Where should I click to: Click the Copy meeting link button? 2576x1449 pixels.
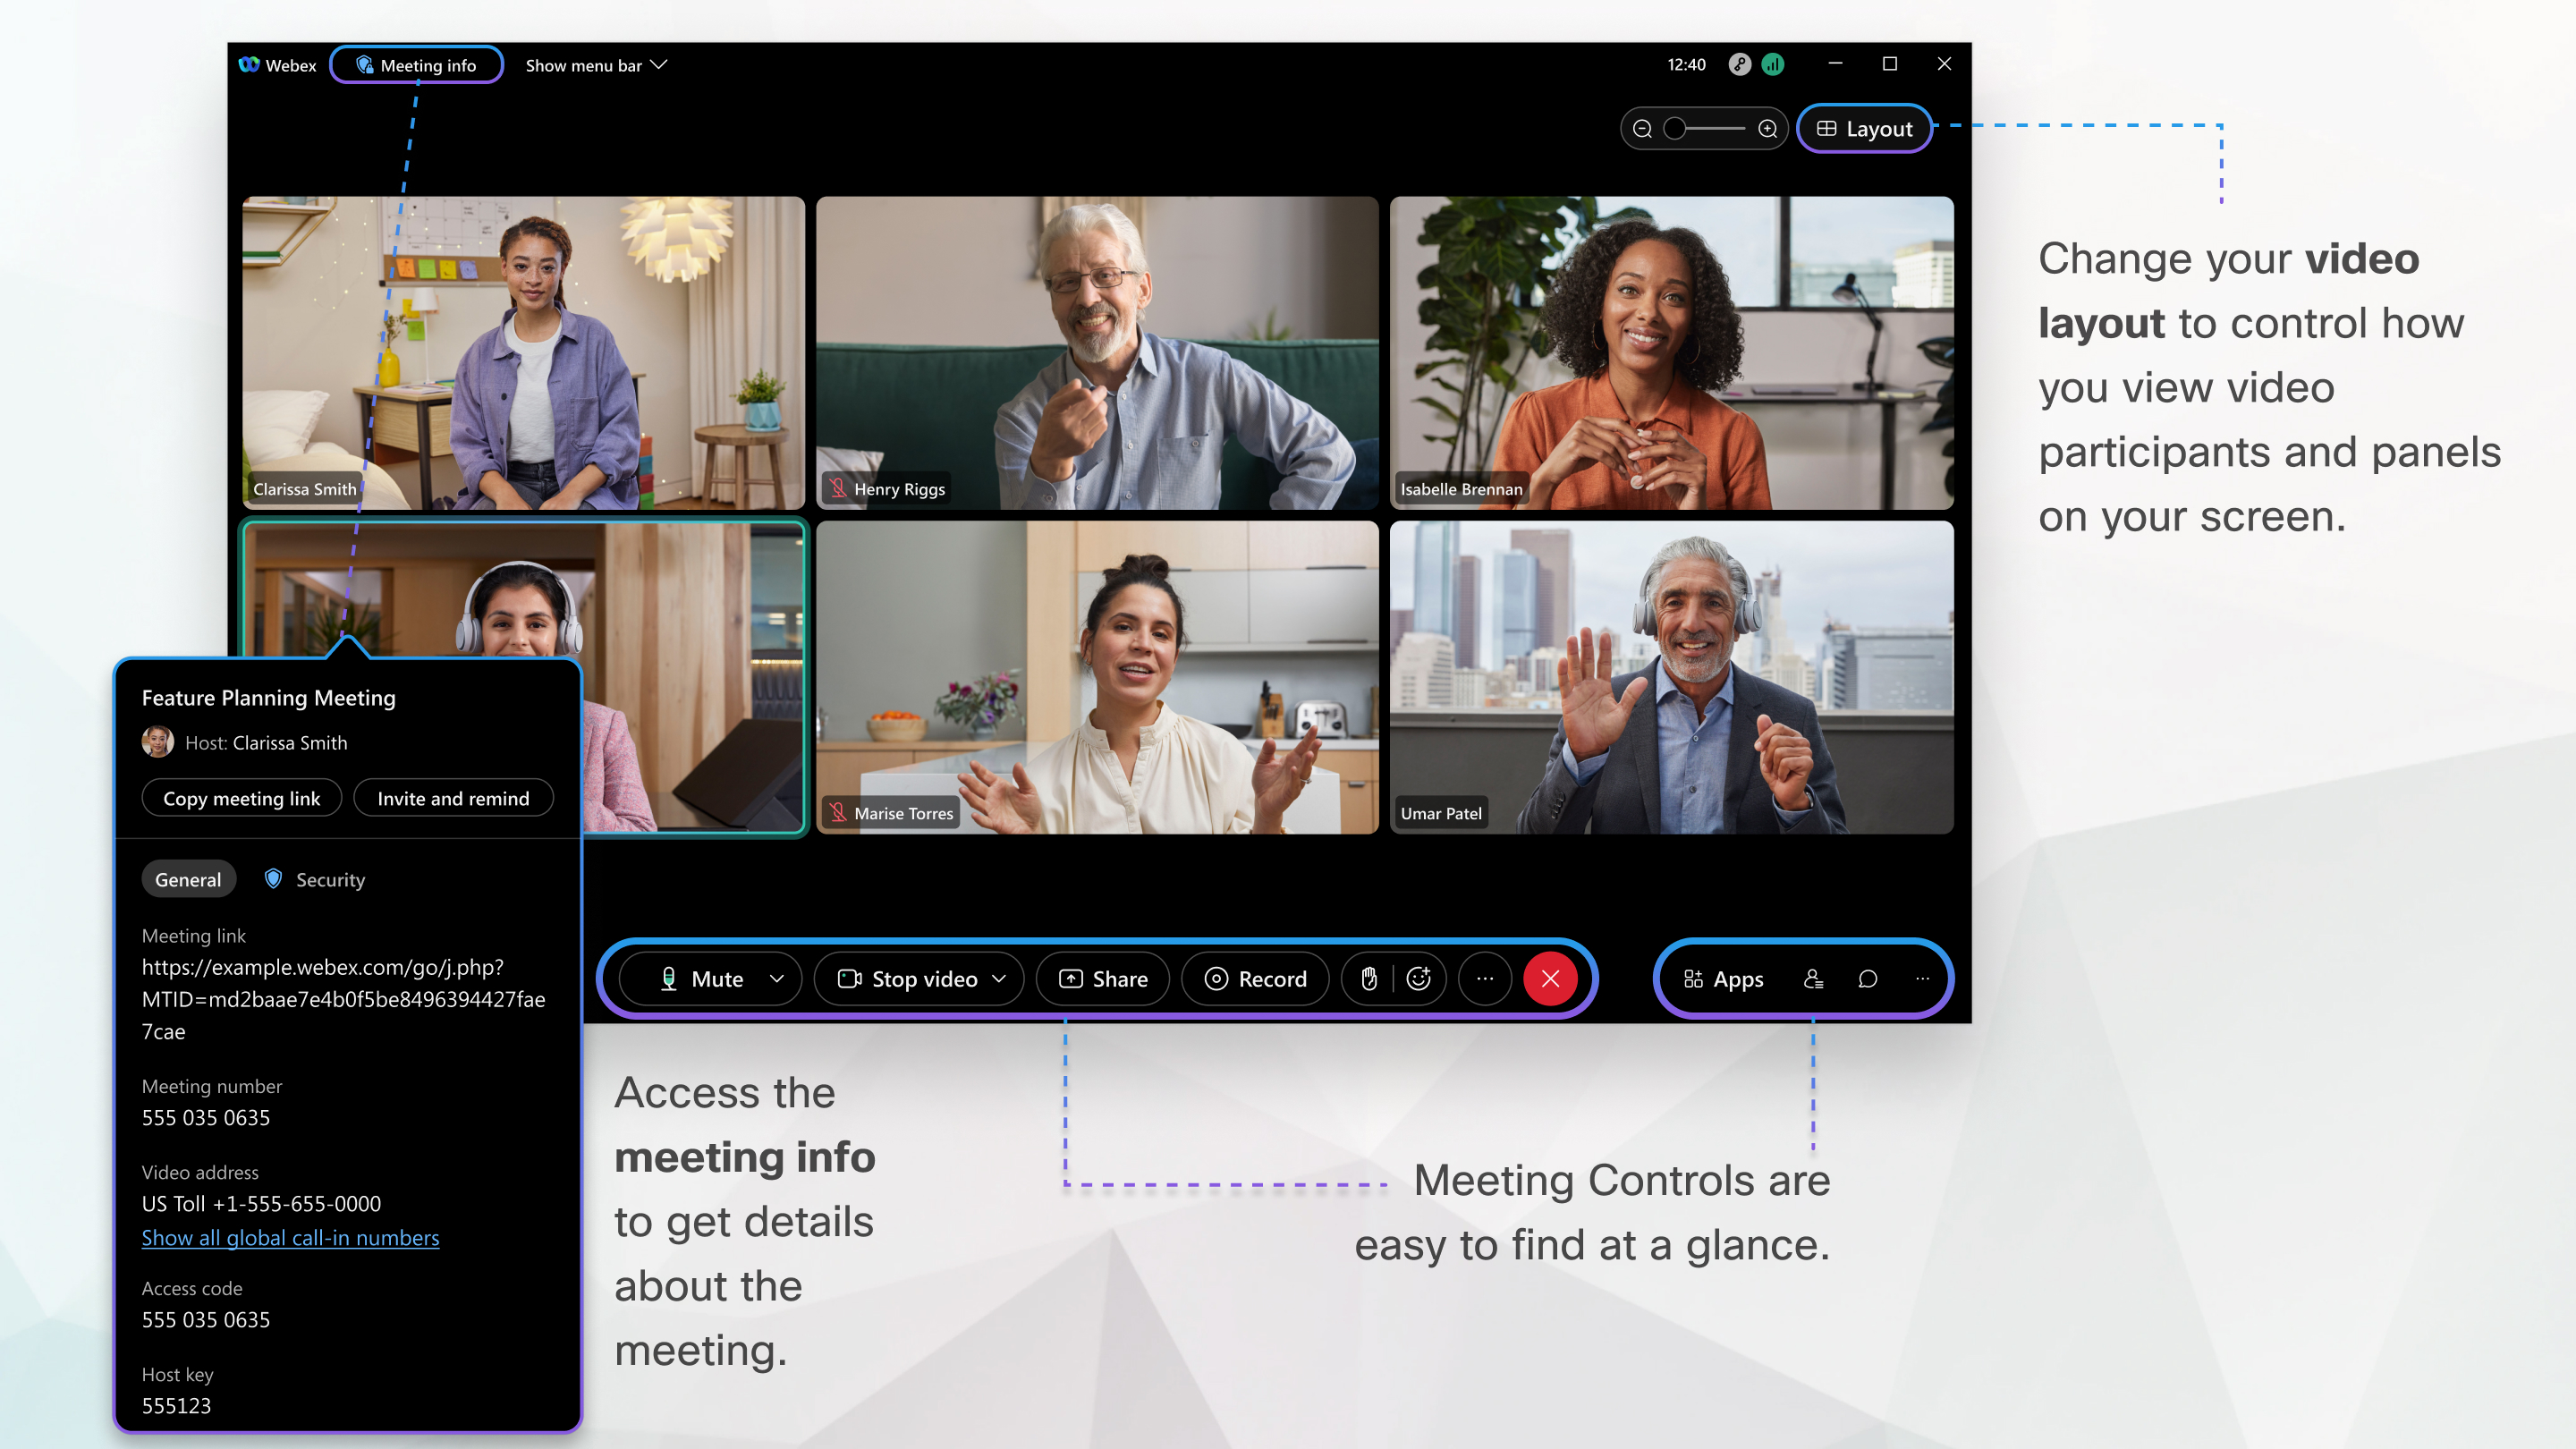242,798
